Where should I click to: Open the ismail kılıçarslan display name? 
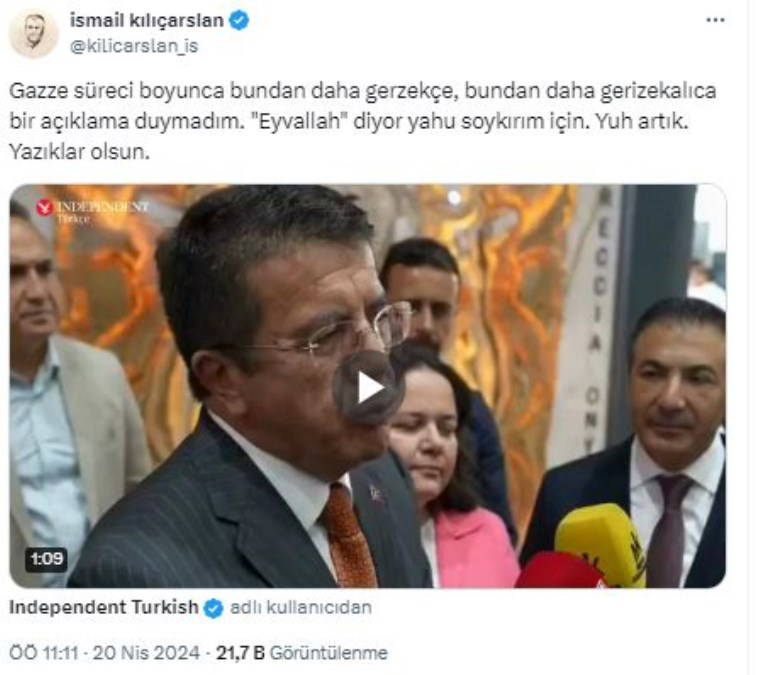pos(146,21)
